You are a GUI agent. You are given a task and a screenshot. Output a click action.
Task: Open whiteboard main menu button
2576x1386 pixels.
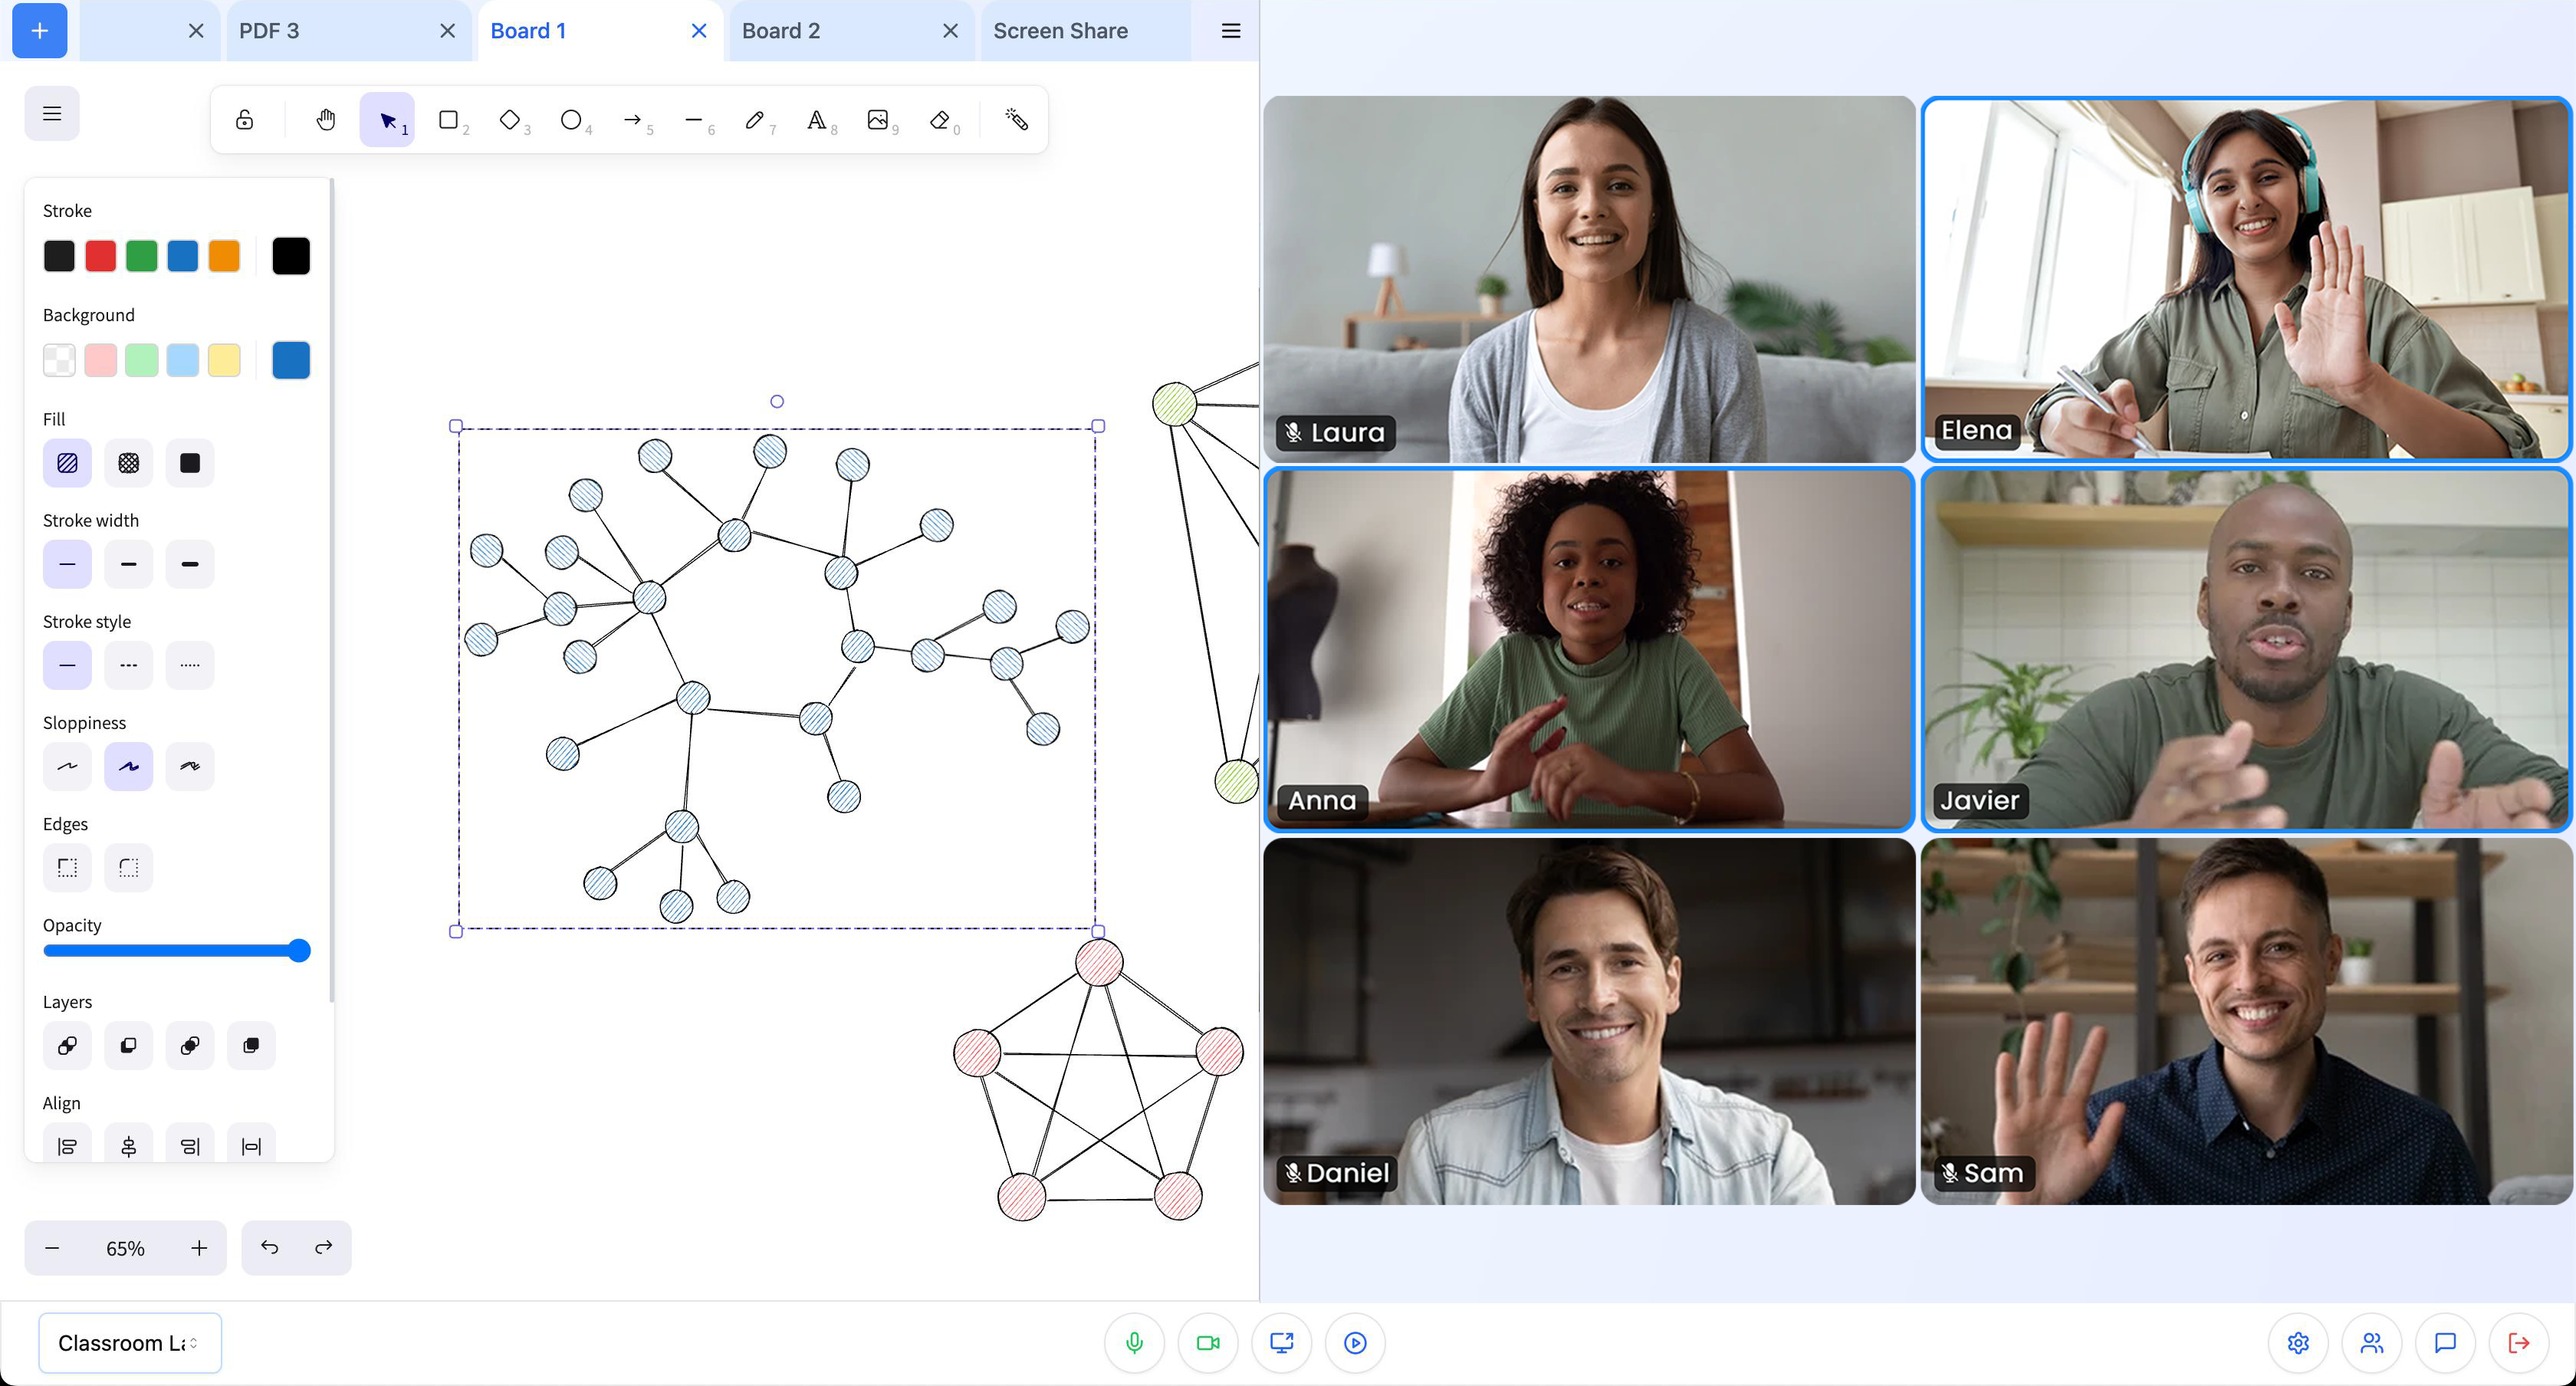[x=52, y=114]
